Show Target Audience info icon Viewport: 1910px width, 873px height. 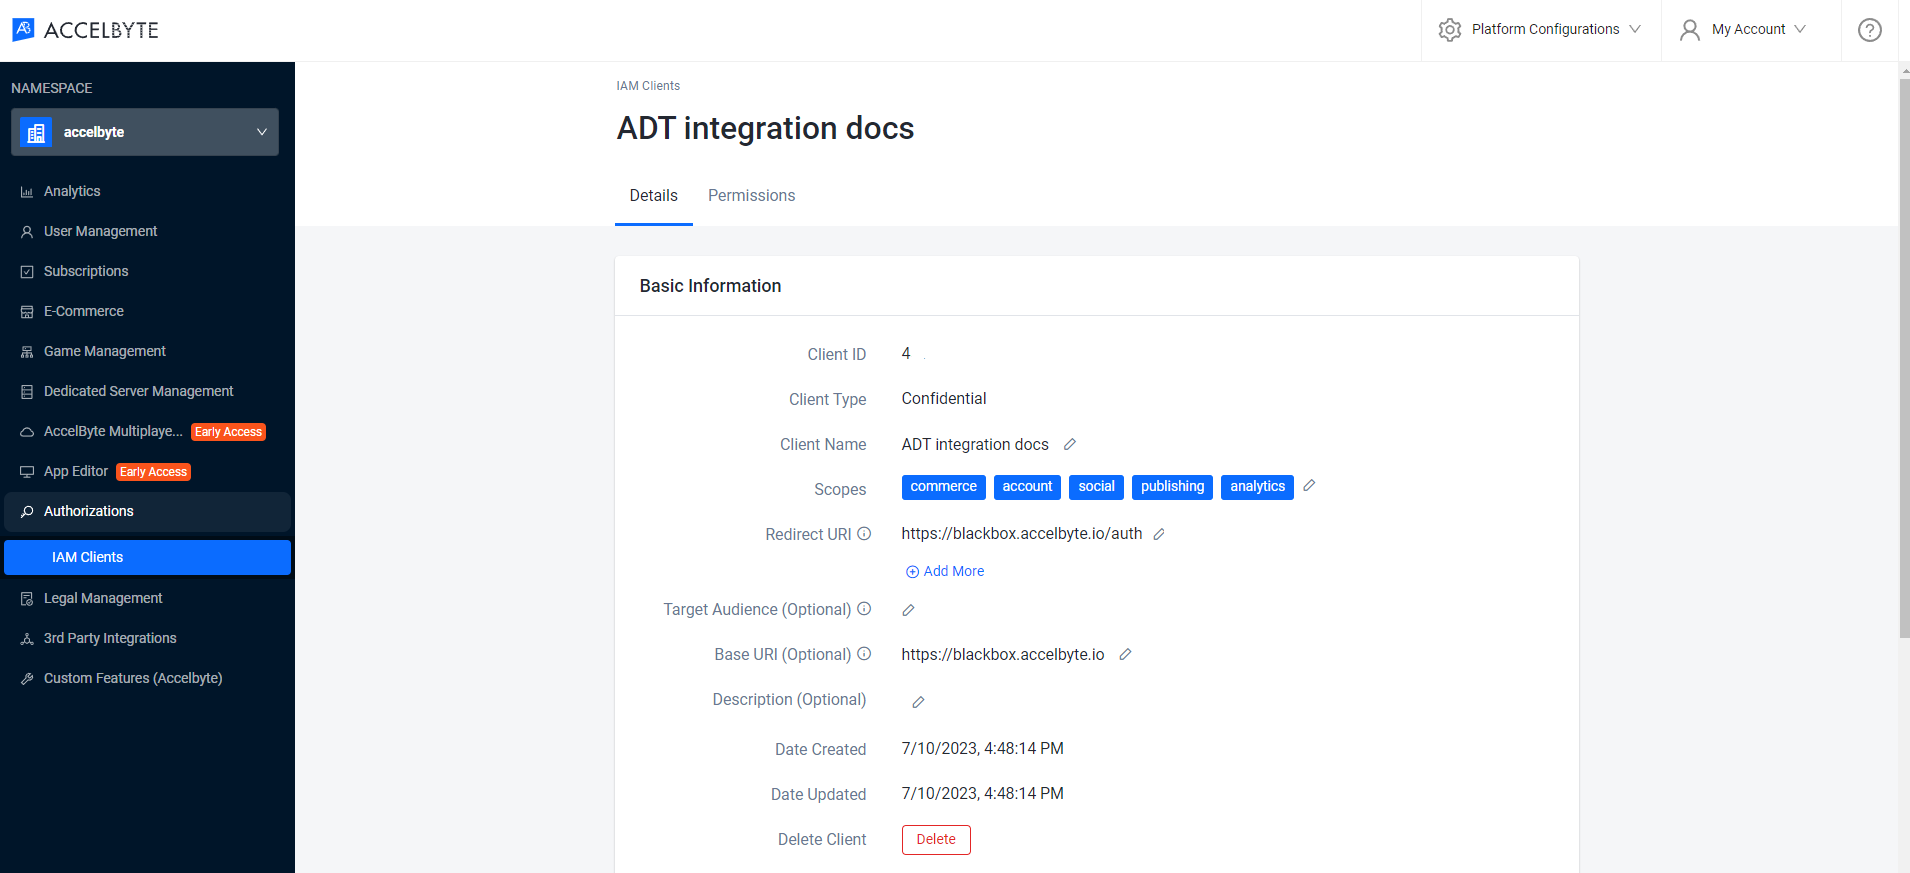tap(864, 609)
